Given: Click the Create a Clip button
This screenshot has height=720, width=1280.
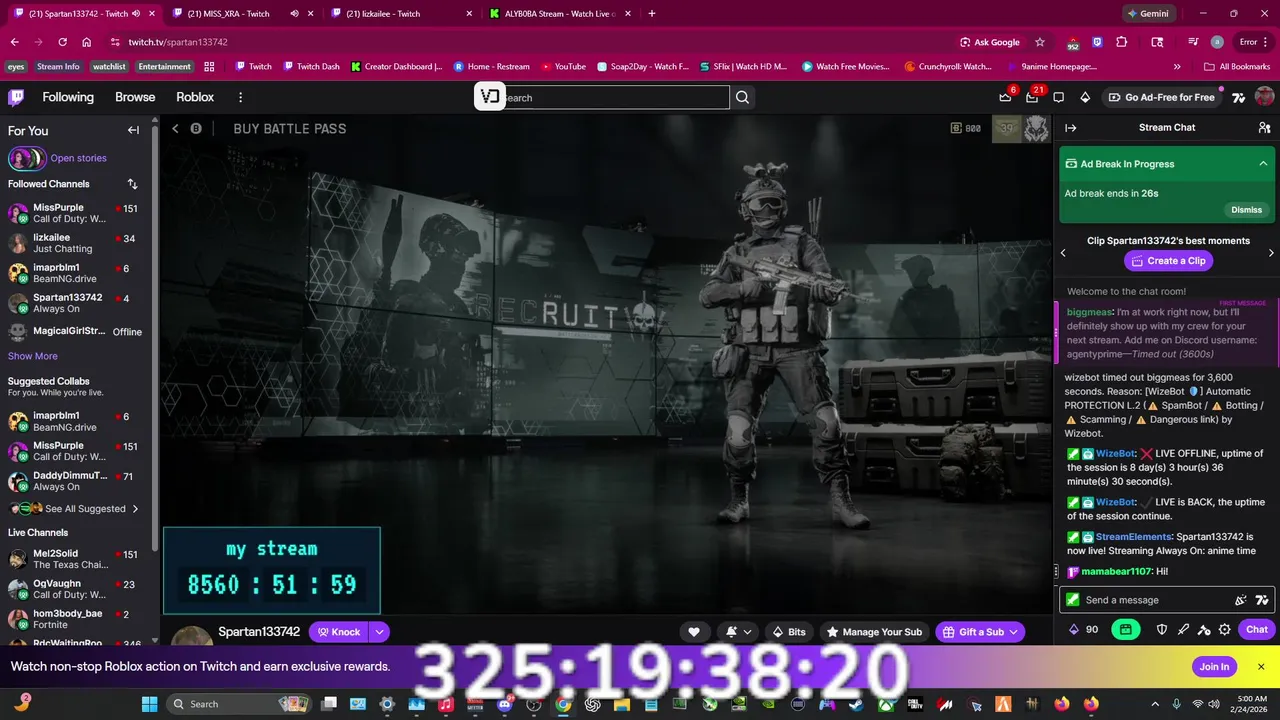Looking at the screenshot, I should point(1168,261).
